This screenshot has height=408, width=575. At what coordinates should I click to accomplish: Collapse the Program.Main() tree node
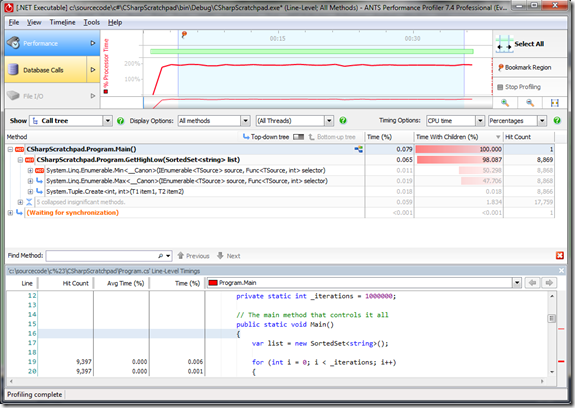[x=10, y=149]
